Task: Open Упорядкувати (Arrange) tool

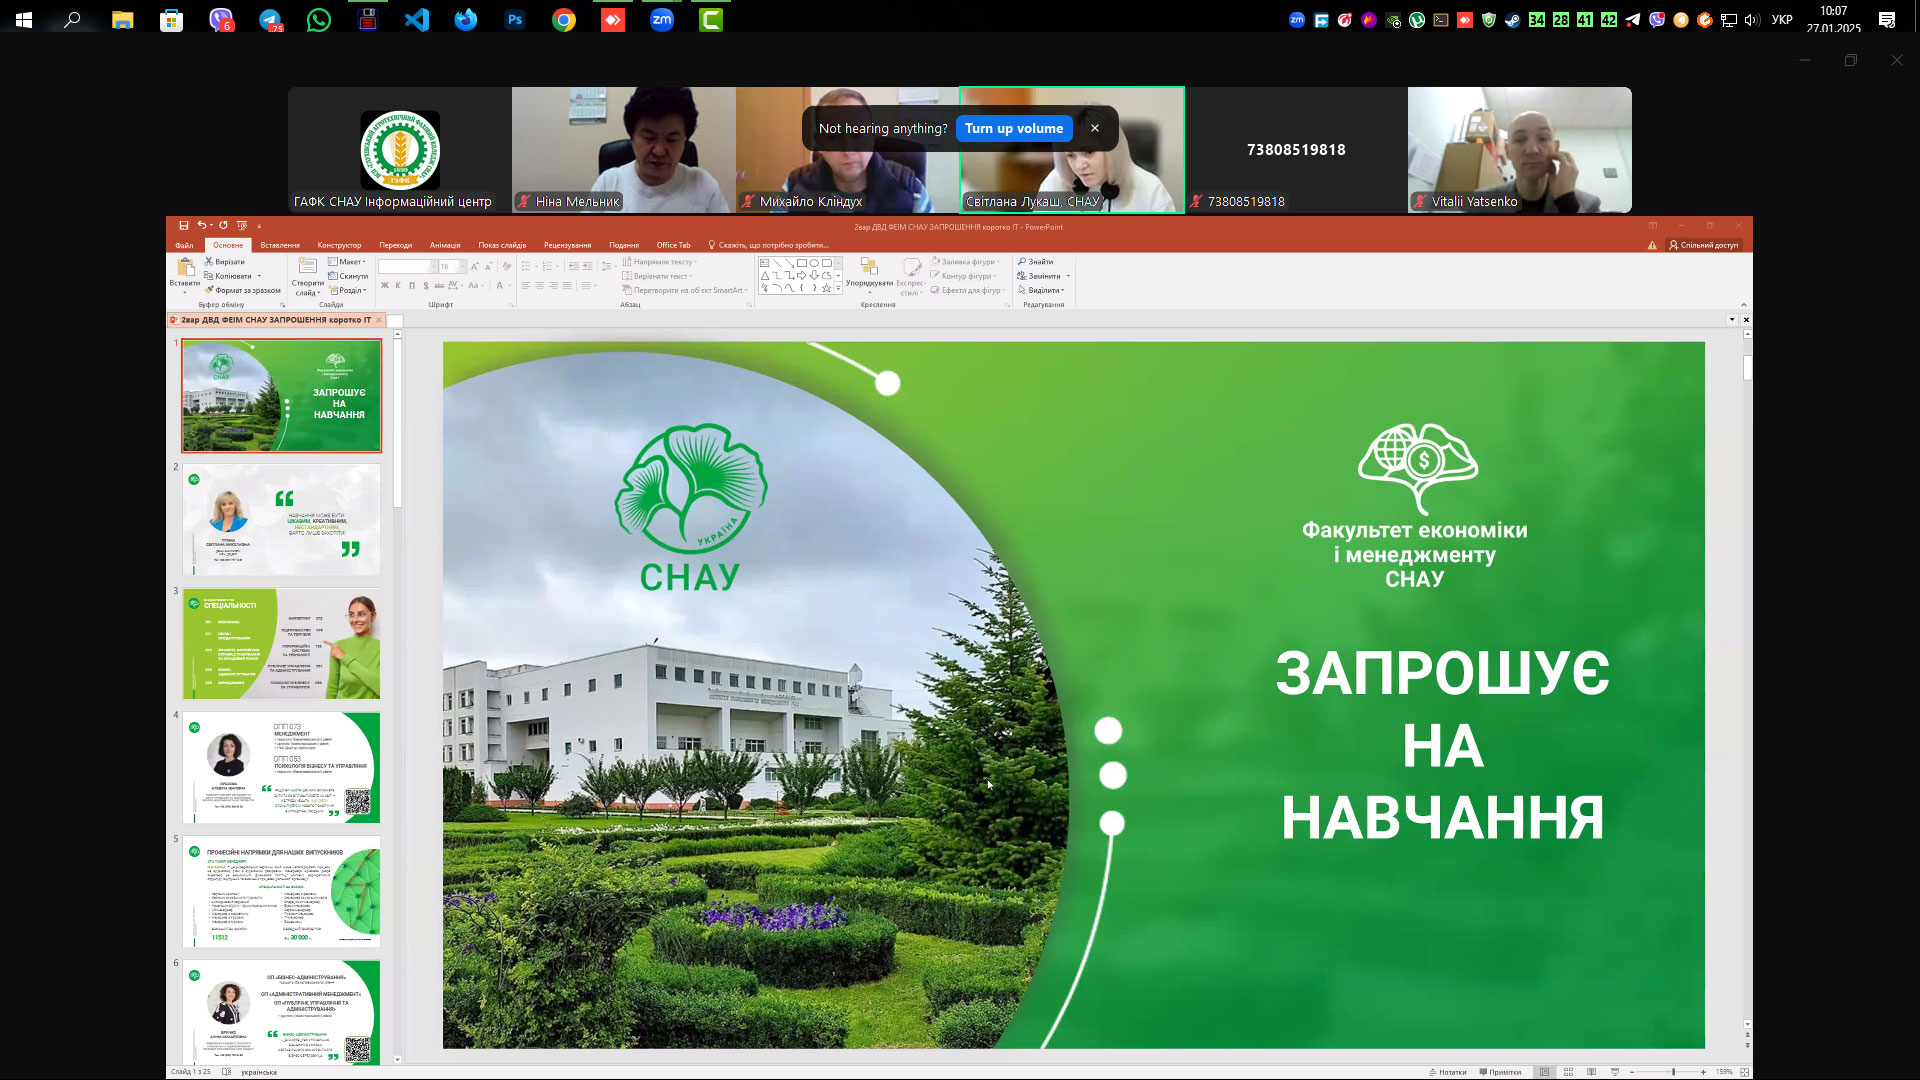Action: (869, 273)
